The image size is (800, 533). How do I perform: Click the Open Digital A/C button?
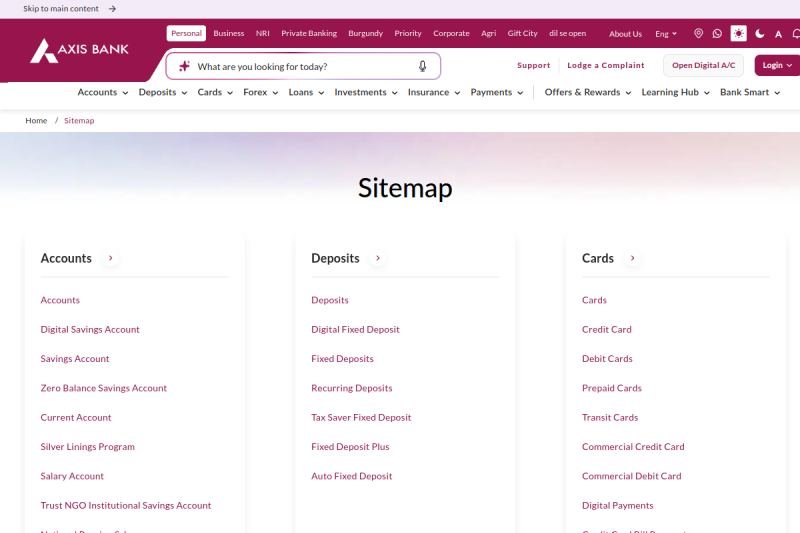[x=704, y=65]
